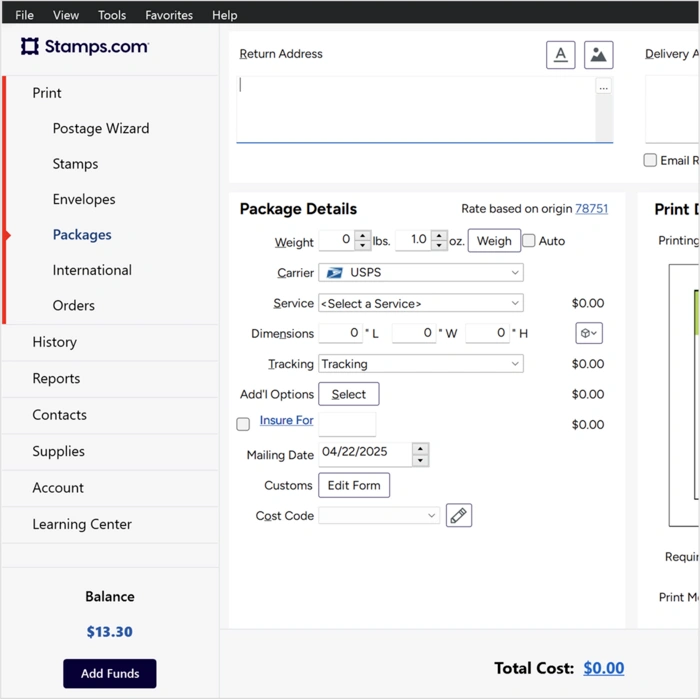
Task: Click the Dimensions length input field
Action: tap(341, 333)
